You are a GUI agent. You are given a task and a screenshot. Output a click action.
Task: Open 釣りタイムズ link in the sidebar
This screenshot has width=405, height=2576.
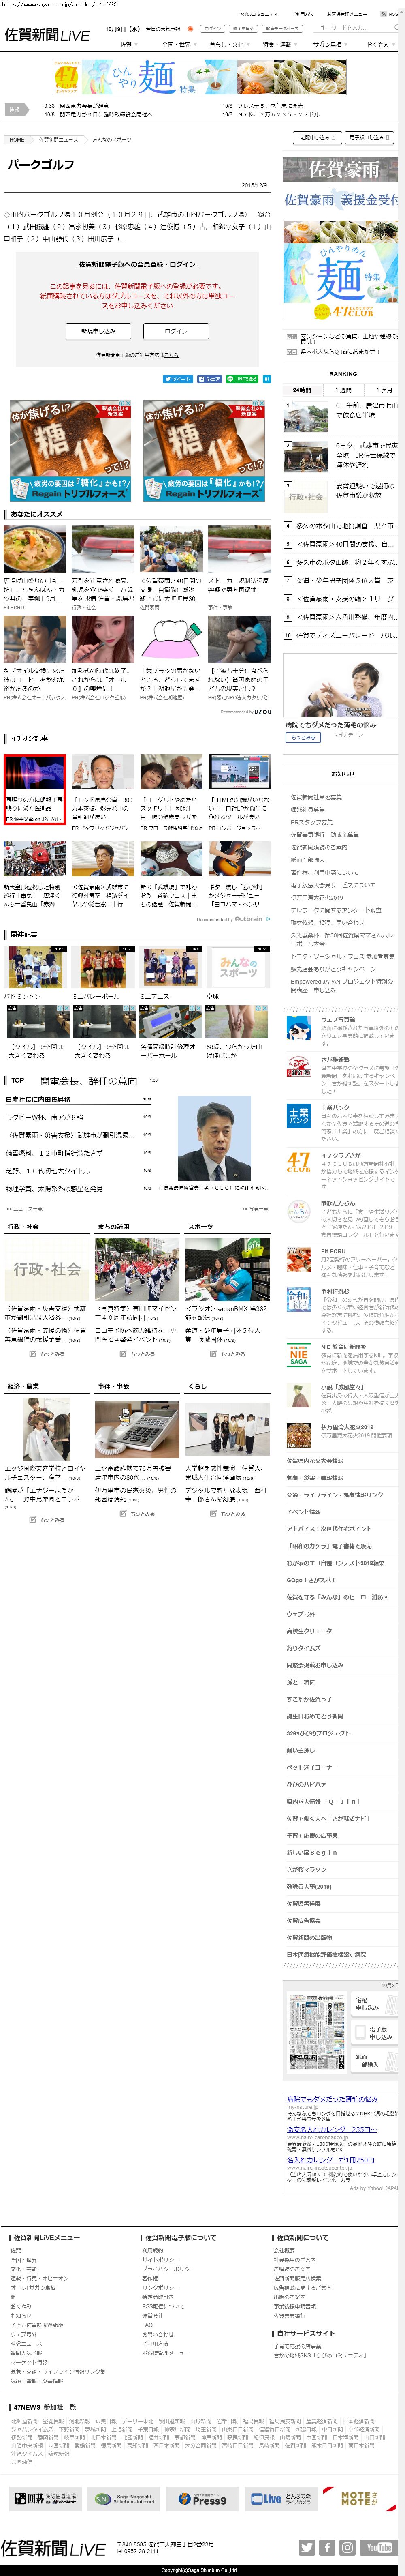(x=304, y=1647)
